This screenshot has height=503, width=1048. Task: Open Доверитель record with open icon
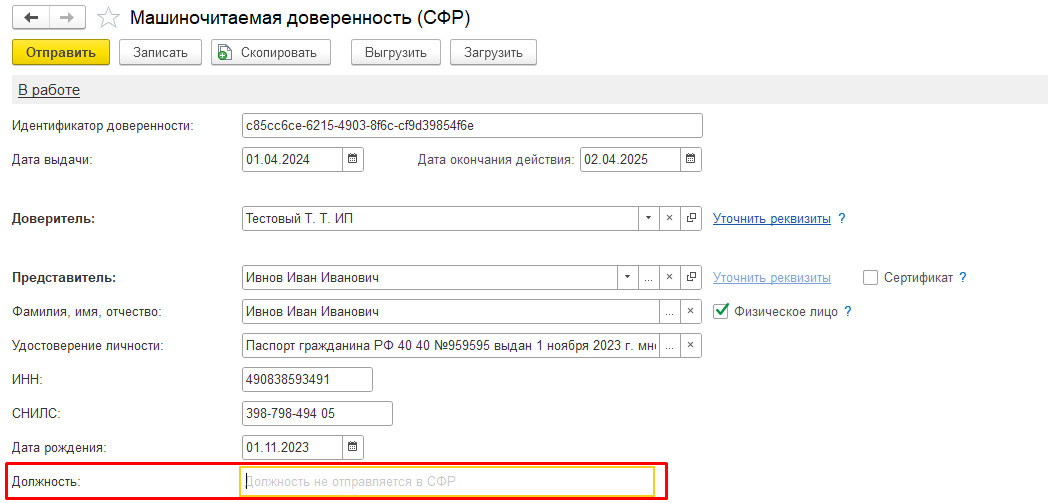[x=690, y=218]
